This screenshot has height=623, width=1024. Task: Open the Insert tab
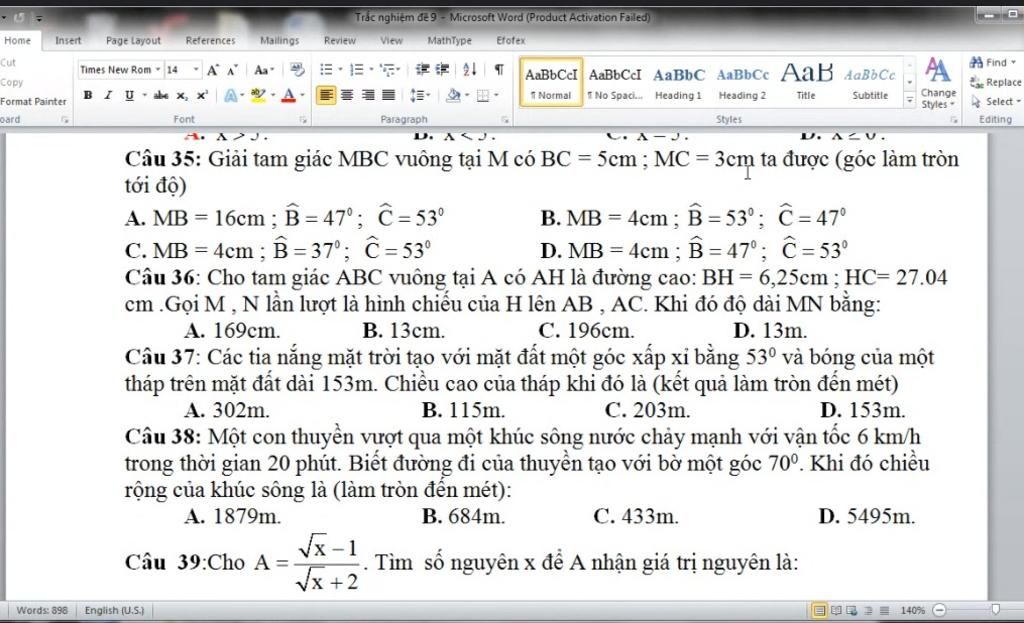[68, 40]
